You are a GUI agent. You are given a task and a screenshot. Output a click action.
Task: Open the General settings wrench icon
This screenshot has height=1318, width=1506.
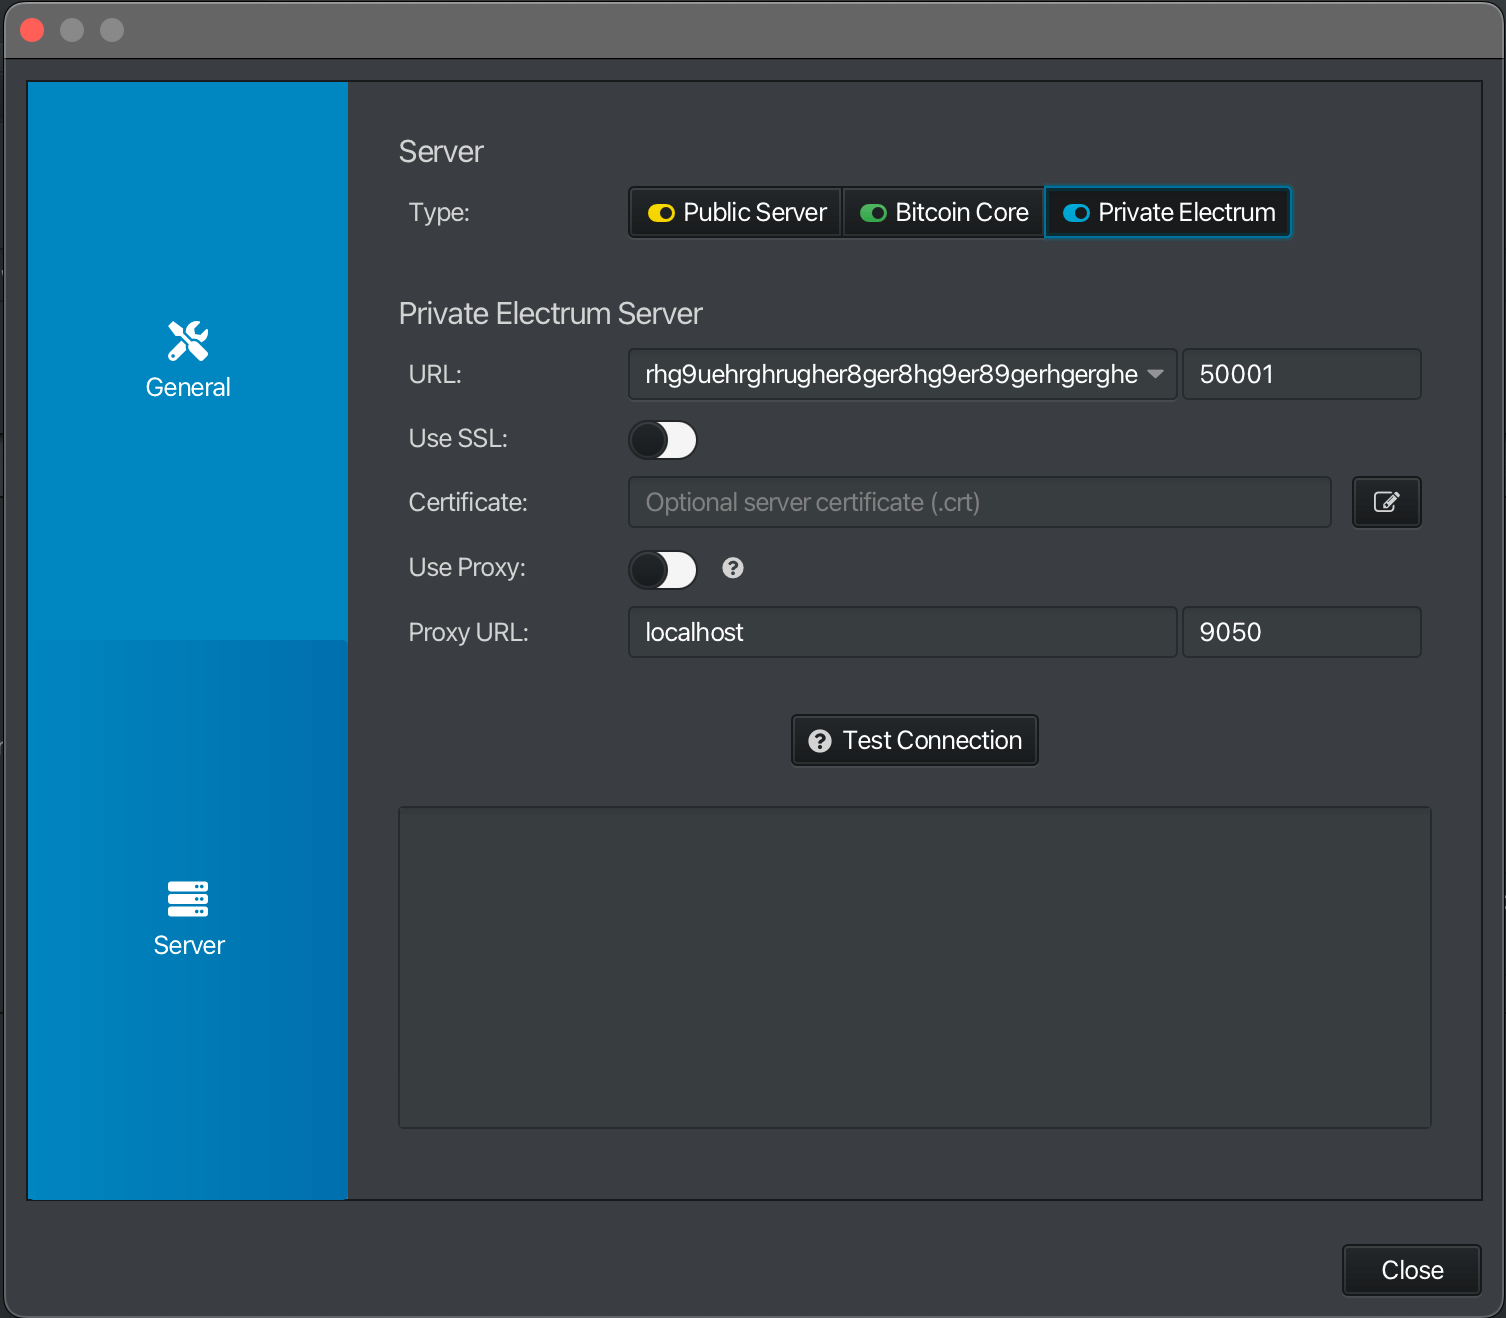[x=188, y=341]
